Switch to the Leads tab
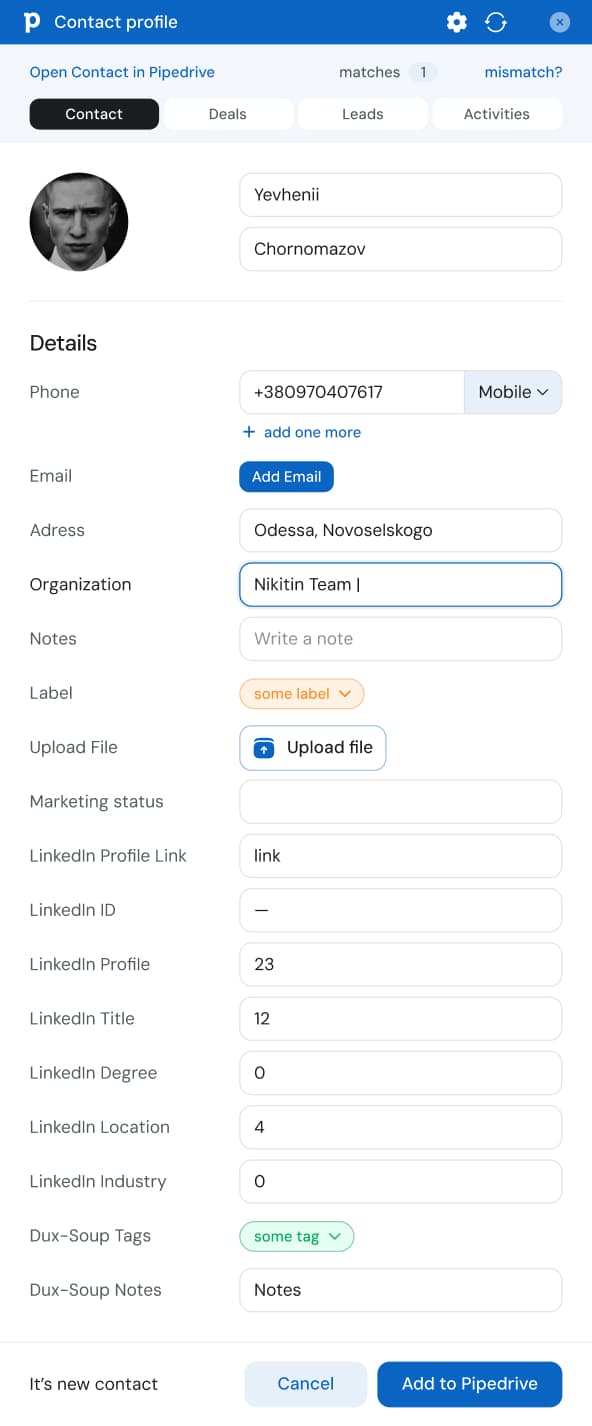Screen dimensions: 592x1426 click(362, 114)
